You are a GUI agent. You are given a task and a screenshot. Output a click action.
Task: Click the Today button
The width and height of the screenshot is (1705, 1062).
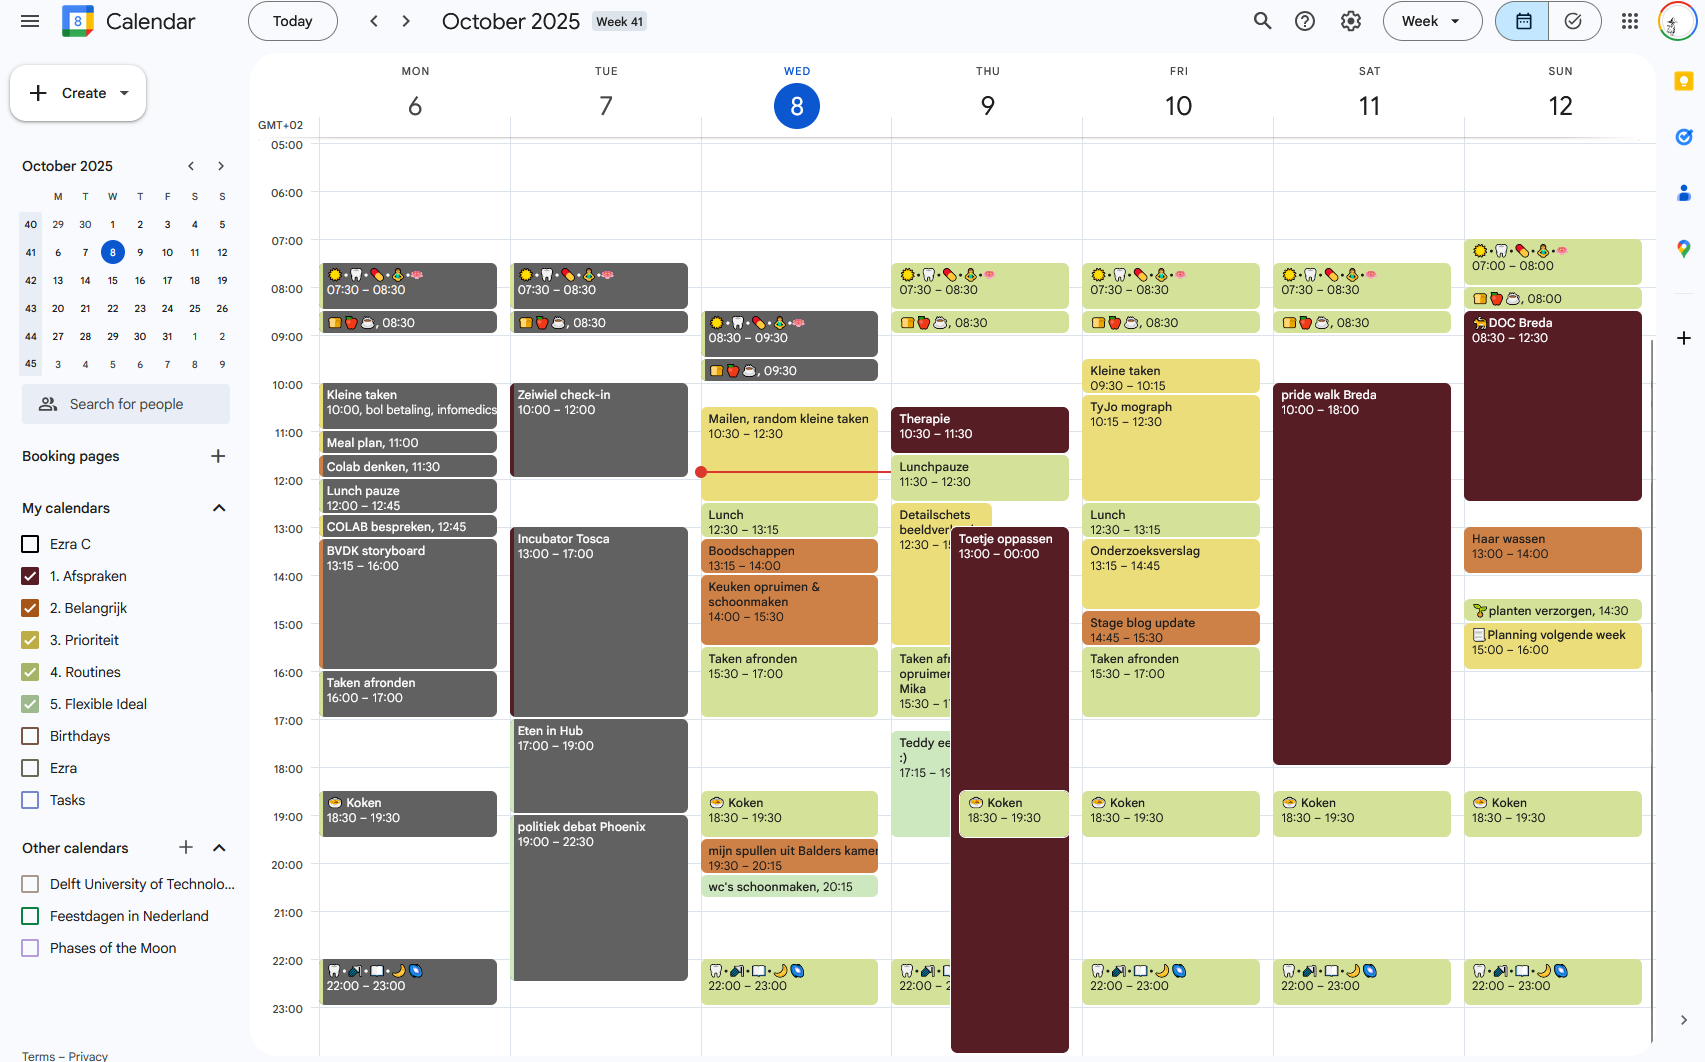(292, 21)
